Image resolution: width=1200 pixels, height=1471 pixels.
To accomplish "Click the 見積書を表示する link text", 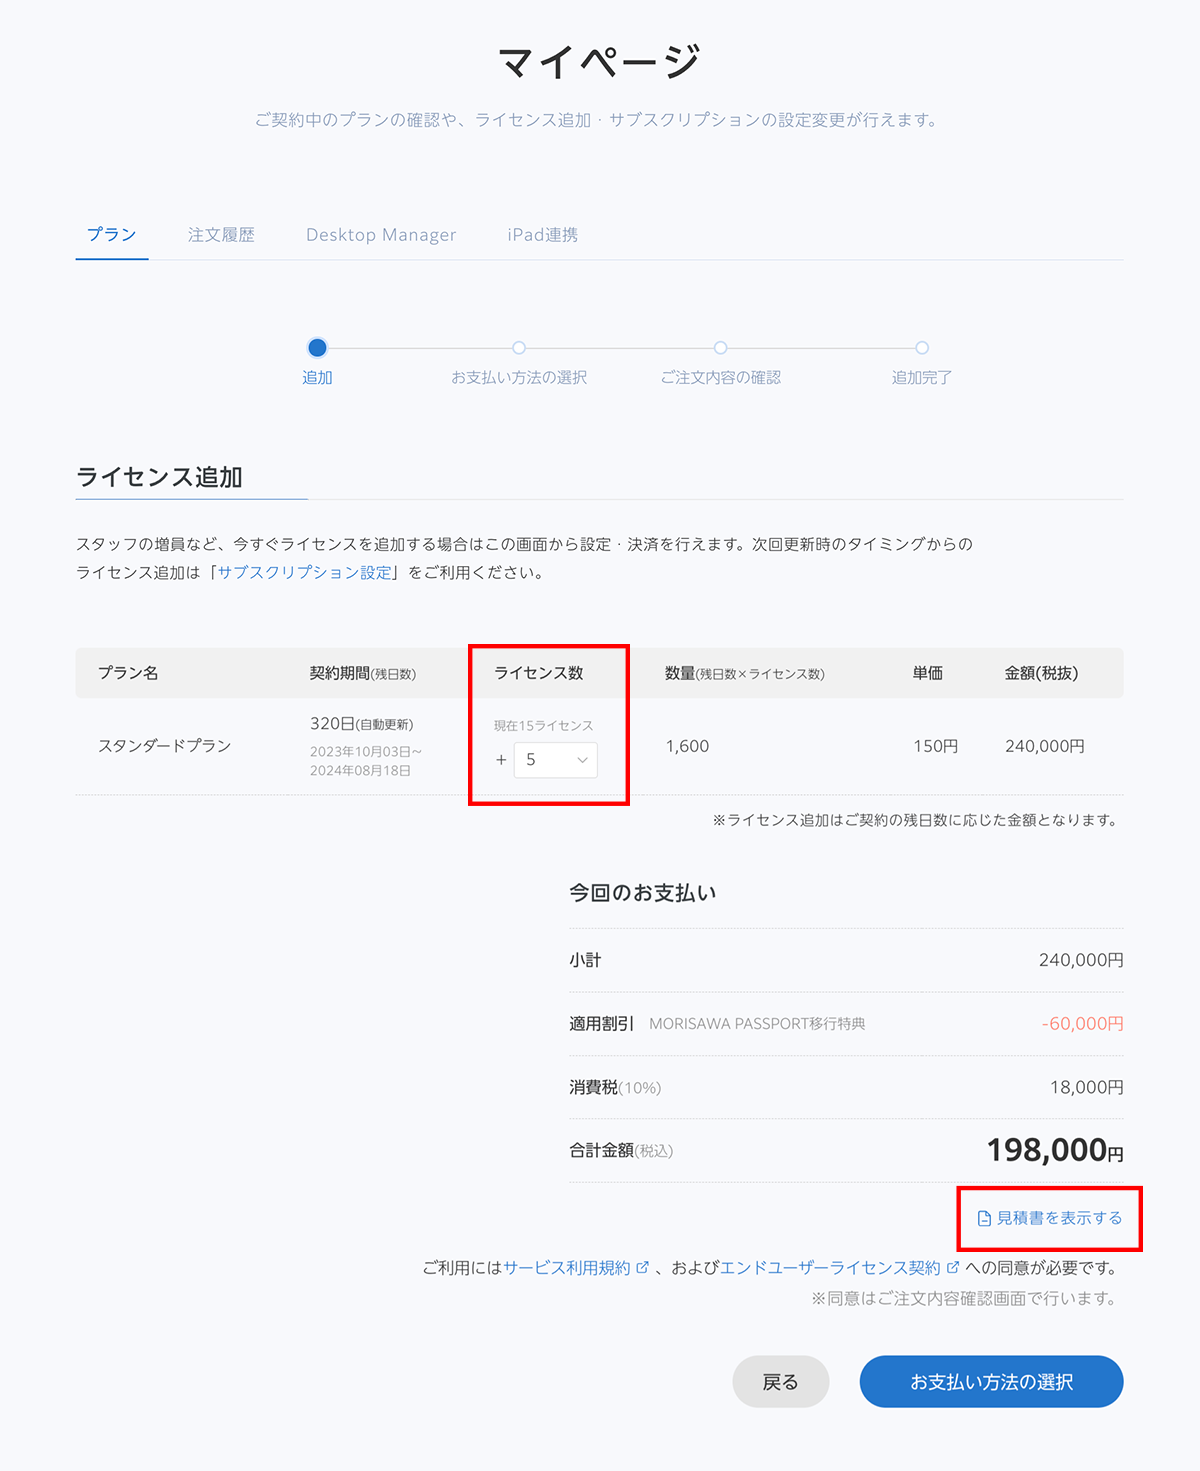I will [1059, 1218].
